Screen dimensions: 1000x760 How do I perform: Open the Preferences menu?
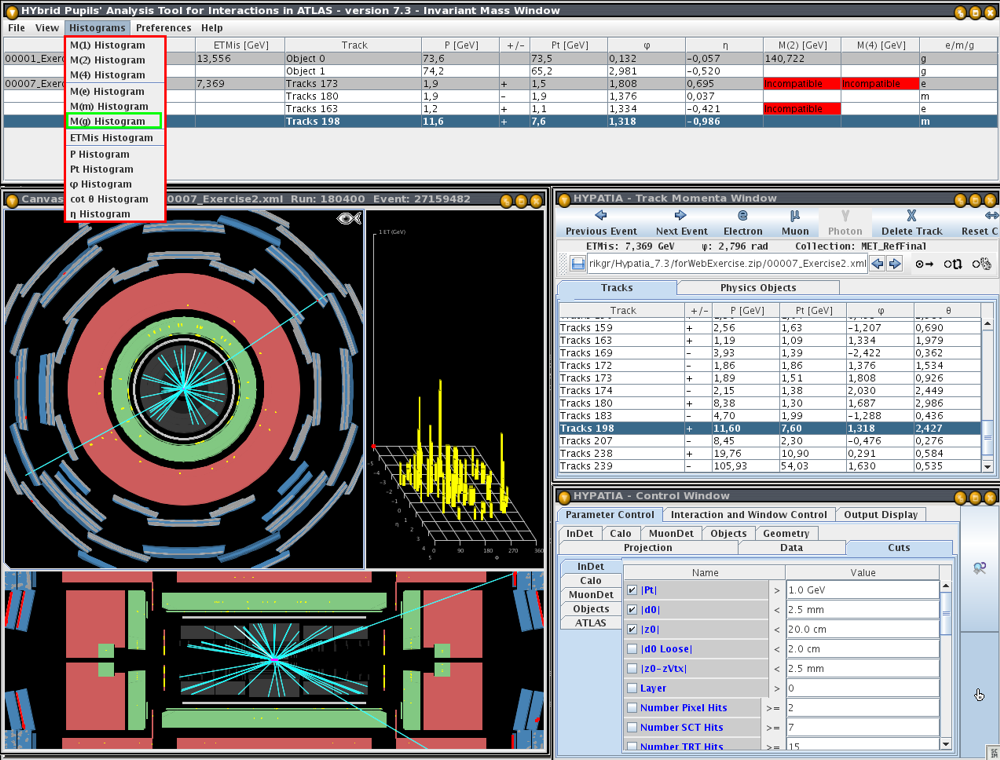tap(163, 28)
